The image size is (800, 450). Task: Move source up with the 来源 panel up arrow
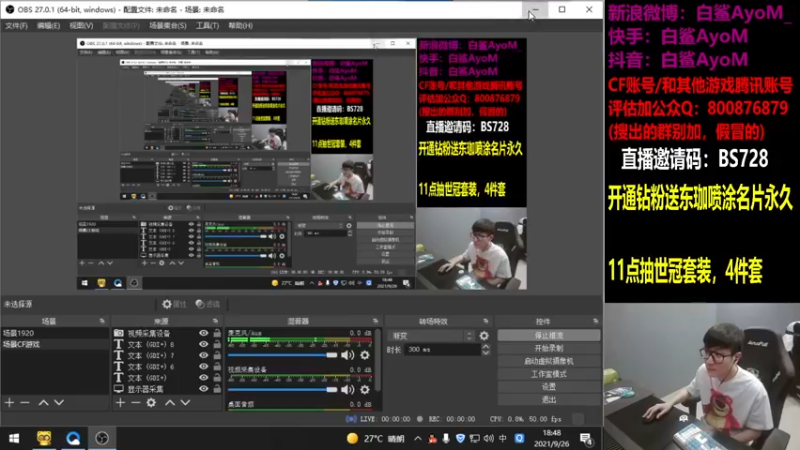[x=170, y=403]
